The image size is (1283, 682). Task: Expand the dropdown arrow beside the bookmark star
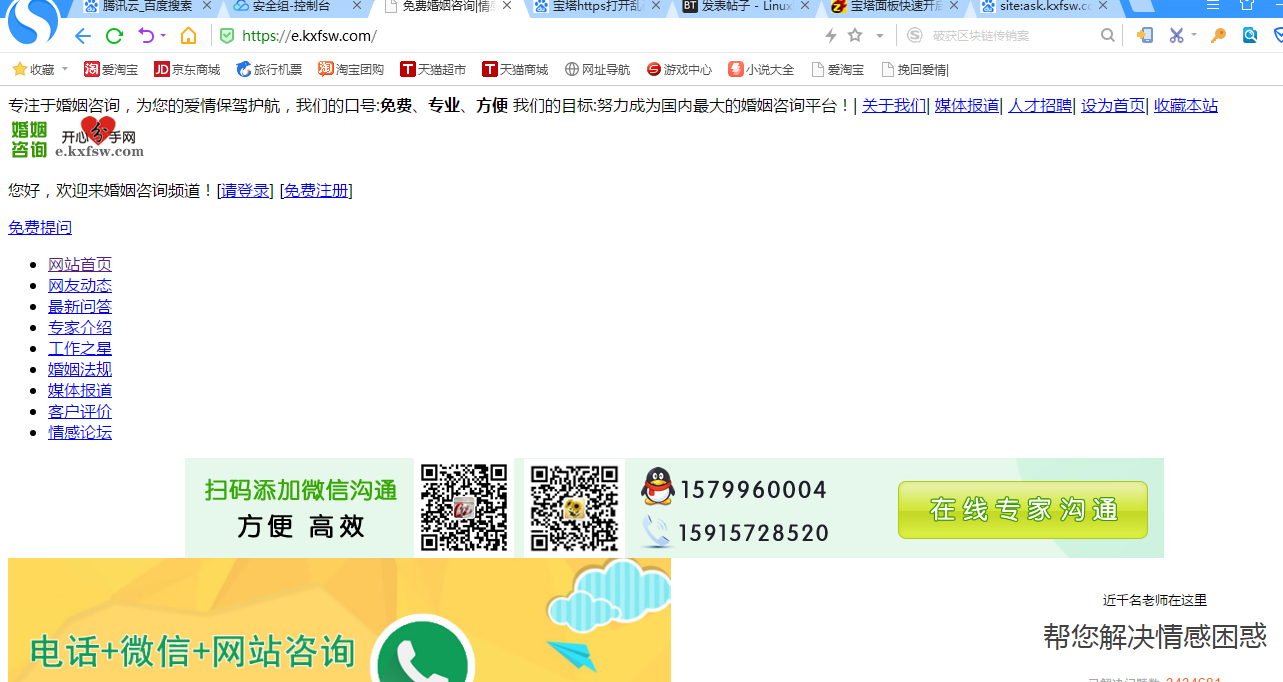click(x=880, y=36)
